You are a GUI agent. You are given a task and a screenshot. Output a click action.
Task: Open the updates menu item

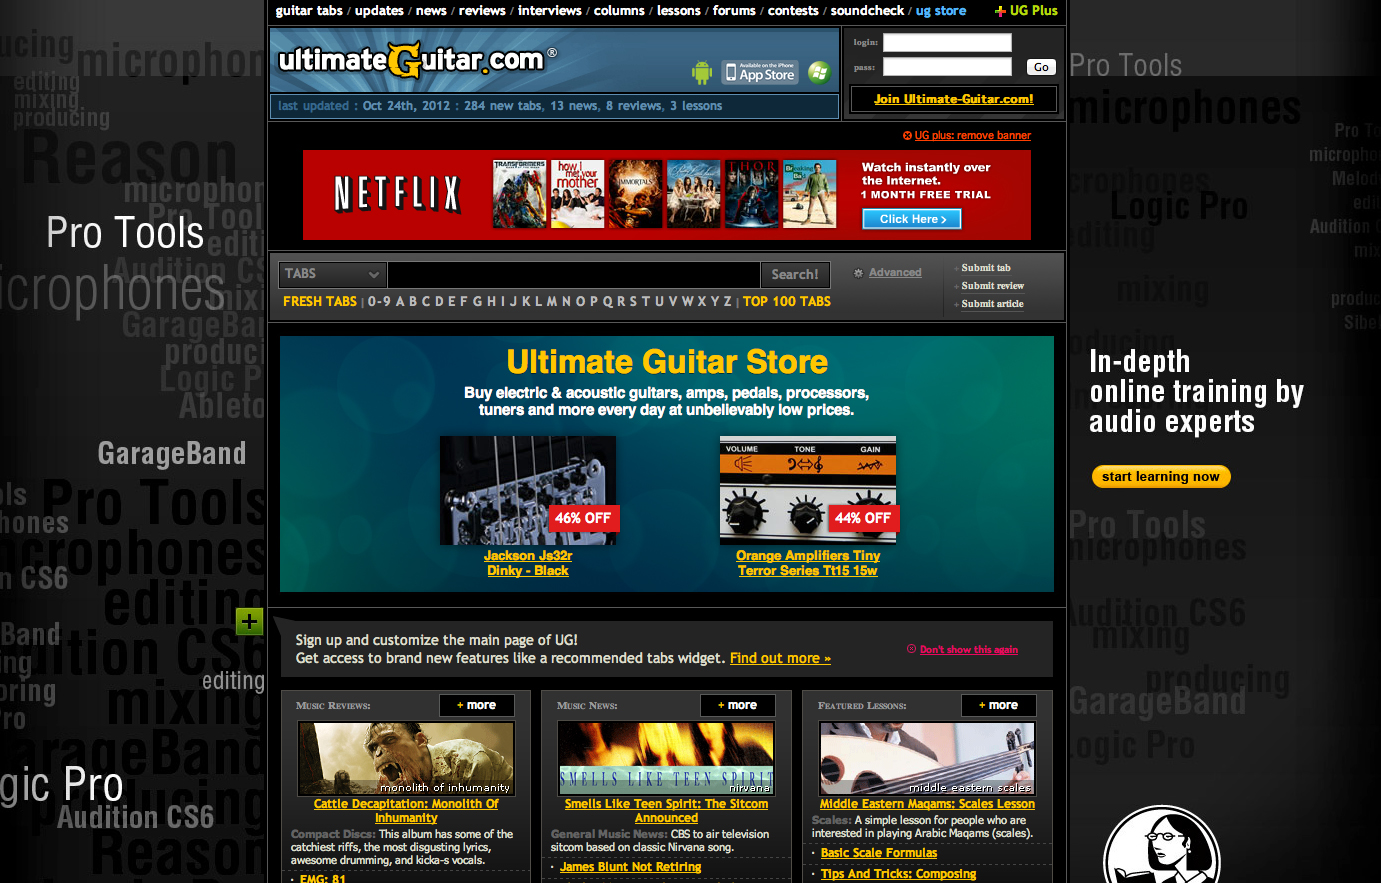[379, 11]
